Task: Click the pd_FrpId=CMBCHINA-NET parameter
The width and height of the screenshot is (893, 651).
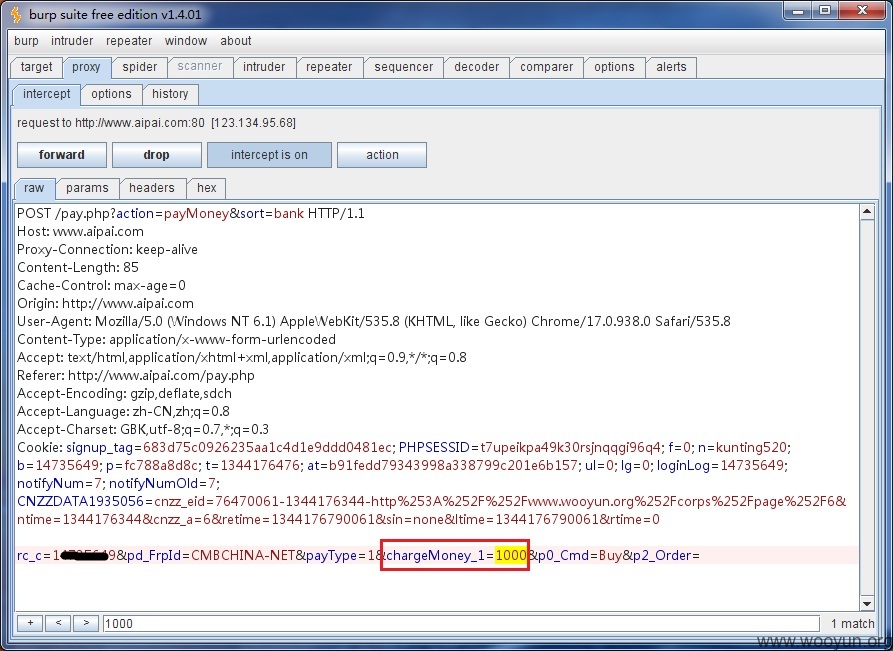Action: pos(211,555)
